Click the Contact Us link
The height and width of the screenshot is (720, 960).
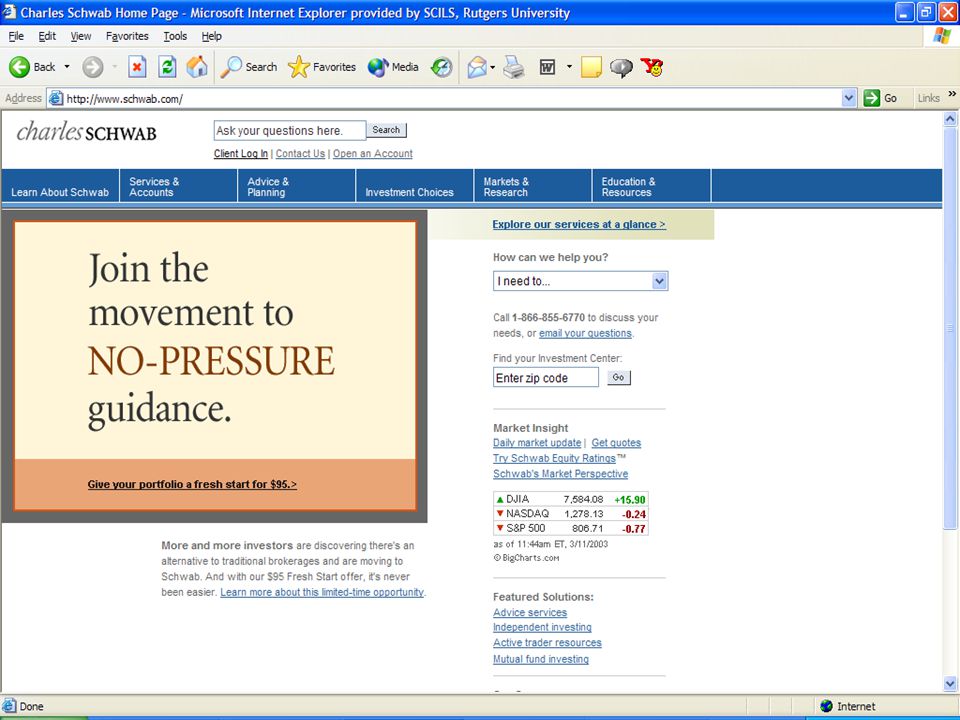point(300,154)
